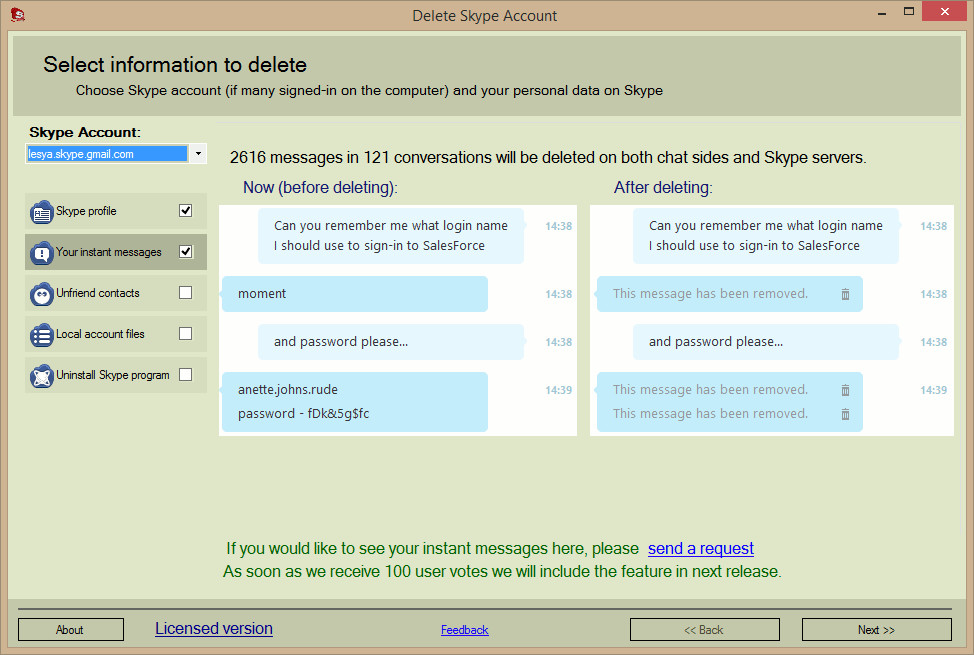The width and height of the screenshot is (974, 655).
Task: Enable the Local account files checkbox
Action: (x=185, y=334)
